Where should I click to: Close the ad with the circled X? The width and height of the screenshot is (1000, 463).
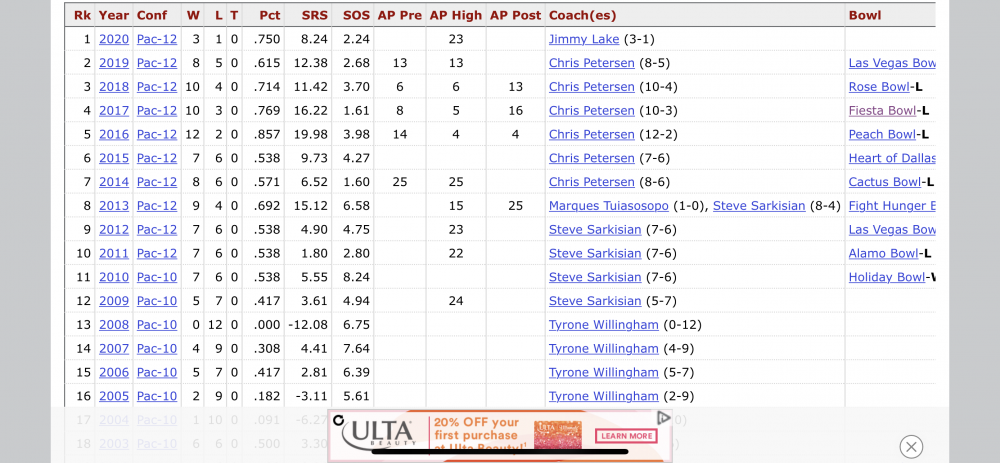(910, 447)
